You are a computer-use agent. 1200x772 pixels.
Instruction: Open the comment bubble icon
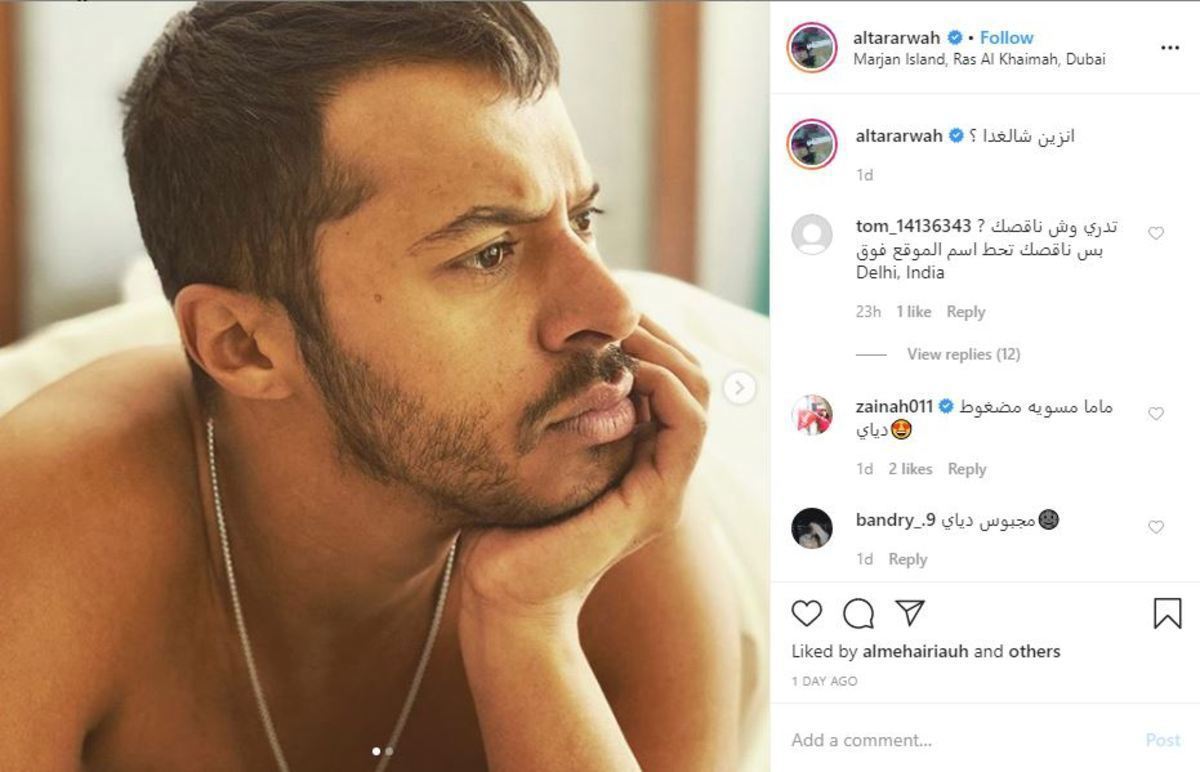point(858,613)
